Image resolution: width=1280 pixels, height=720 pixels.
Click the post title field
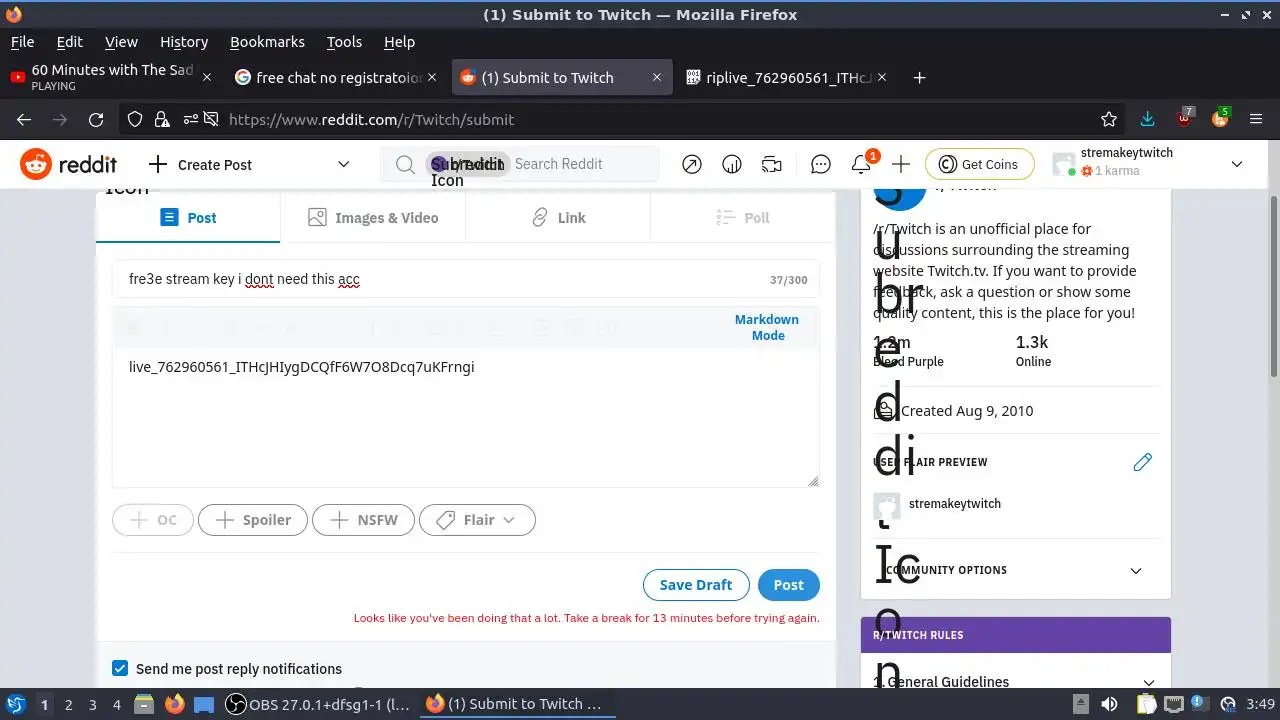click(466, 279)
